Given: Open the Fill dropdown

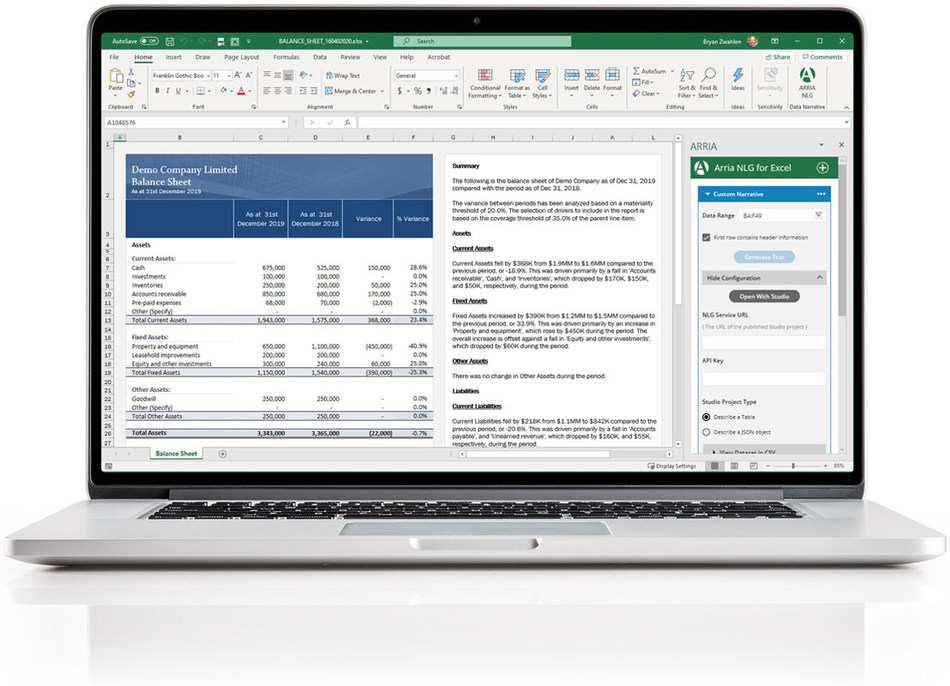Looking at the screenshot, I should coord(643,82).
